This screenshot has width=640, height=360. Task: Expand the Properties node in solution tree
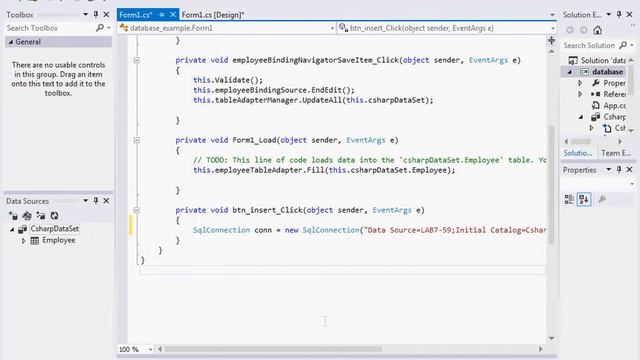tap(580, 83)
